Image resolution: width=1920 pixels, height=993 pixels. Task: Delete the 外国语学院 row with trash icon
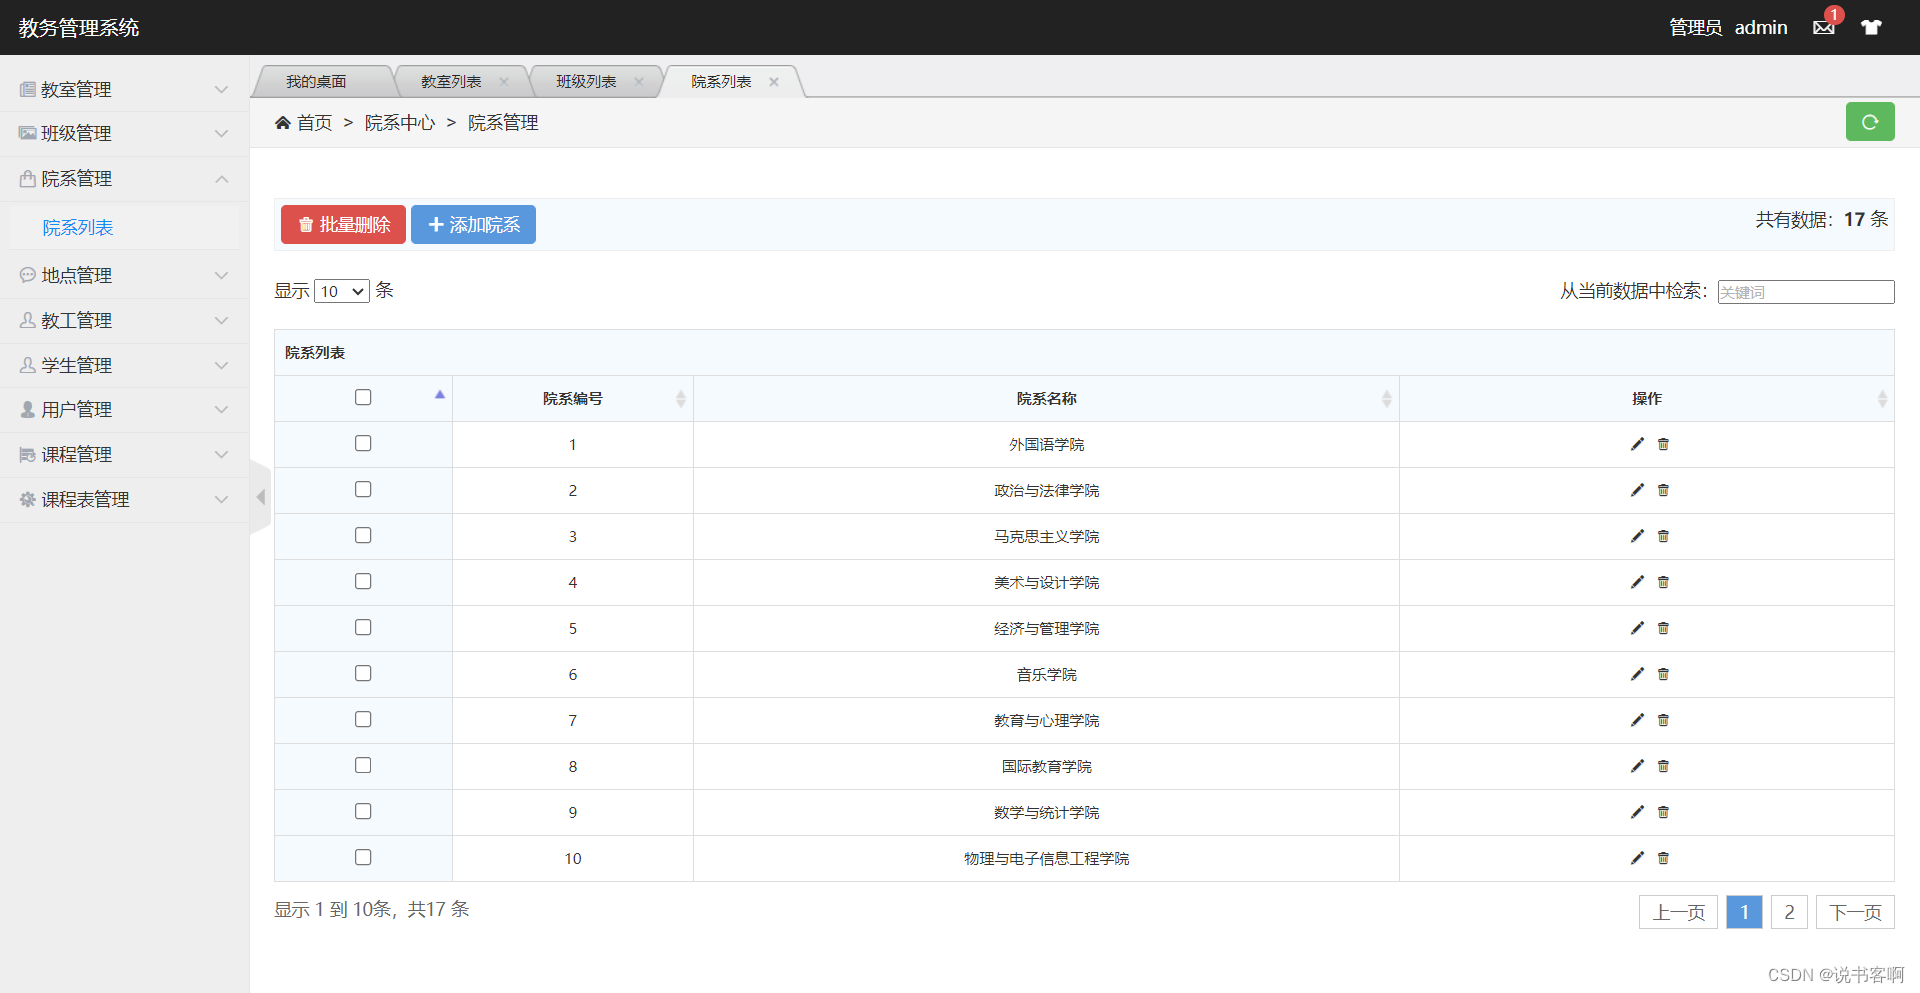1663,444
